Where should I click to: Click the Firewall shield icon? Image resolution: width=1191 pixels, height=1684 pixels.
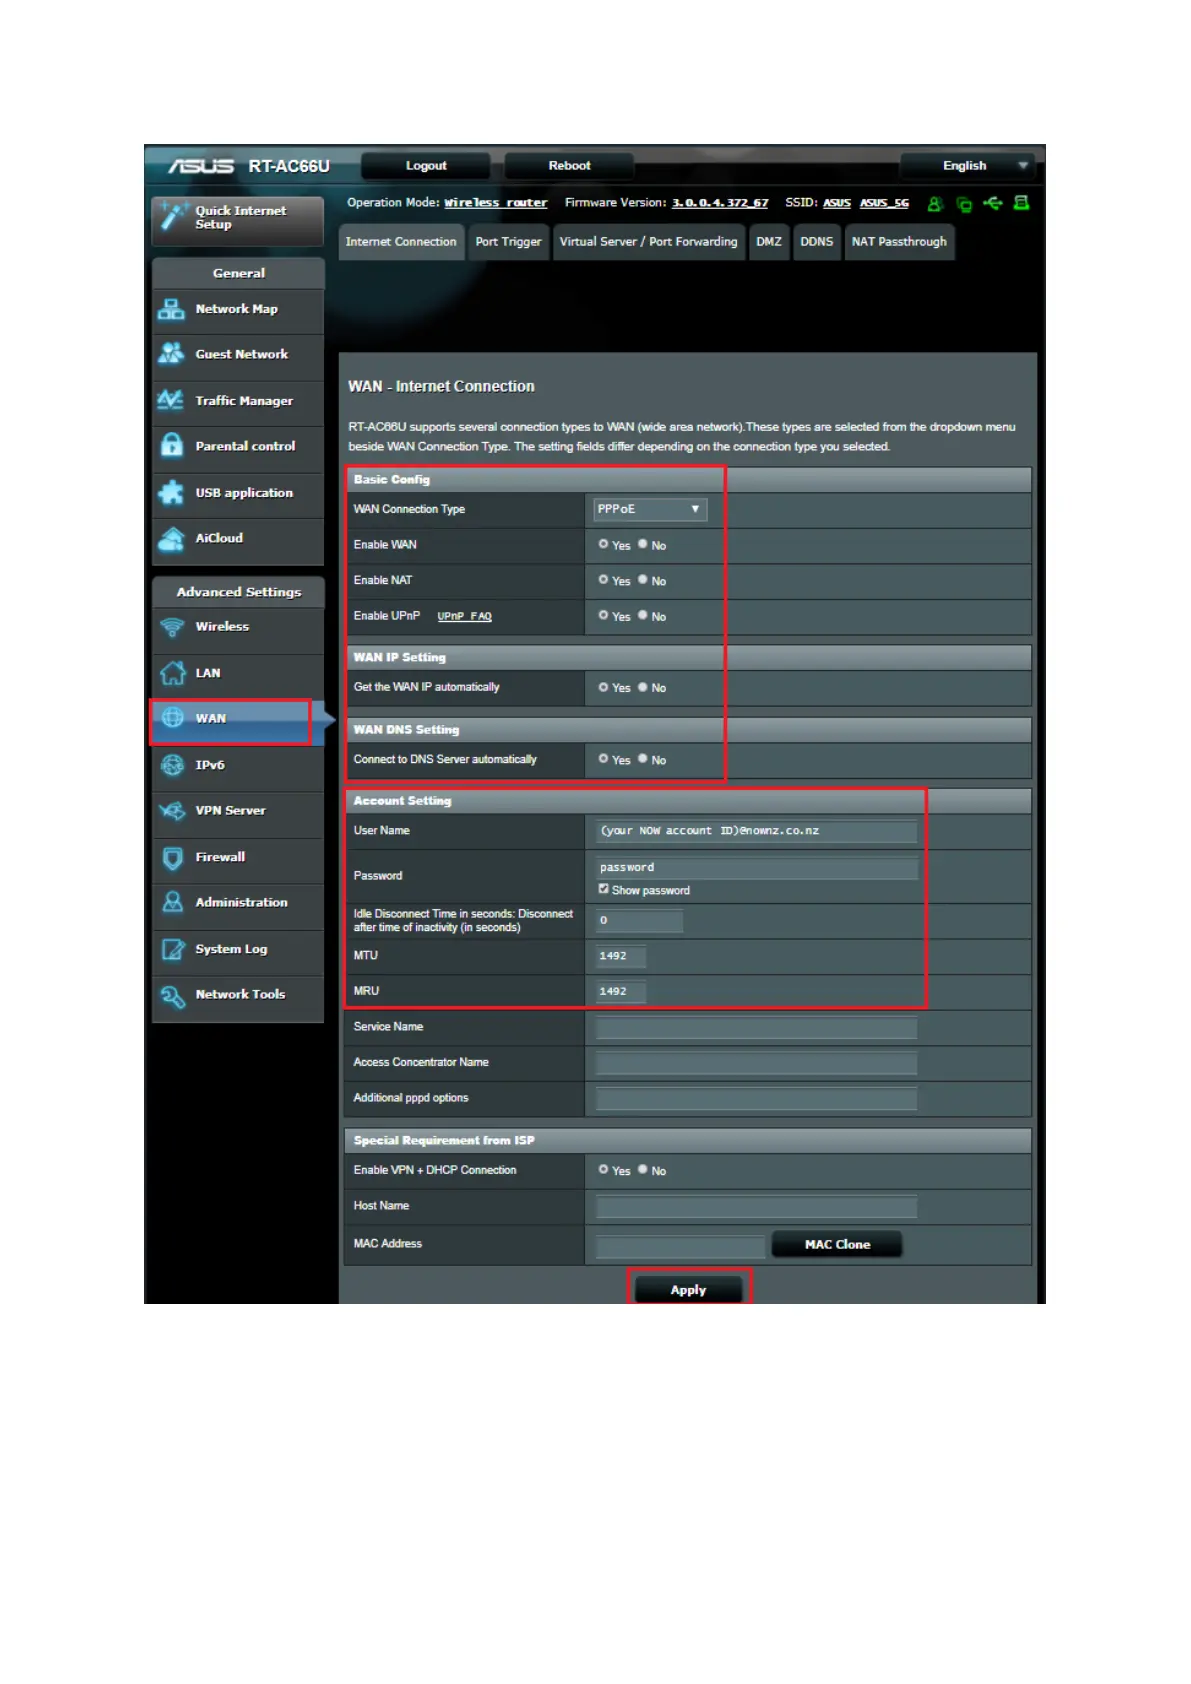[x=172, y=857]
